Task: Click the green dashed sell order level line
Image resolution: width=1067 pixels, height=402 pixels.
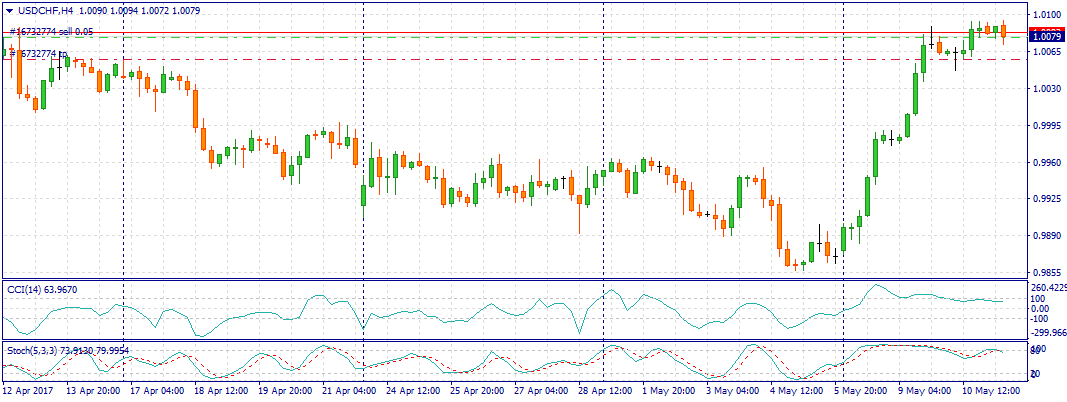Action: tap(500, 38)
